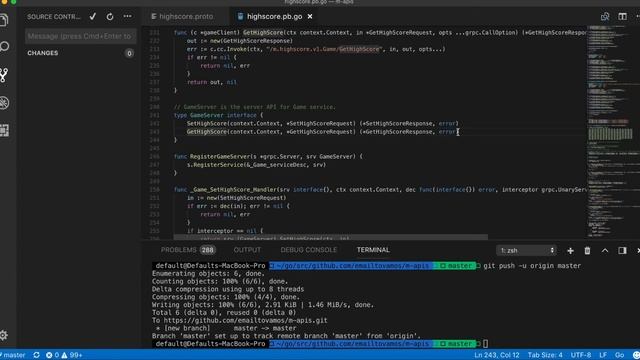Open the Extensions view in the activity bar
Screen dimensions: 640x360
[x=4, y=130]
